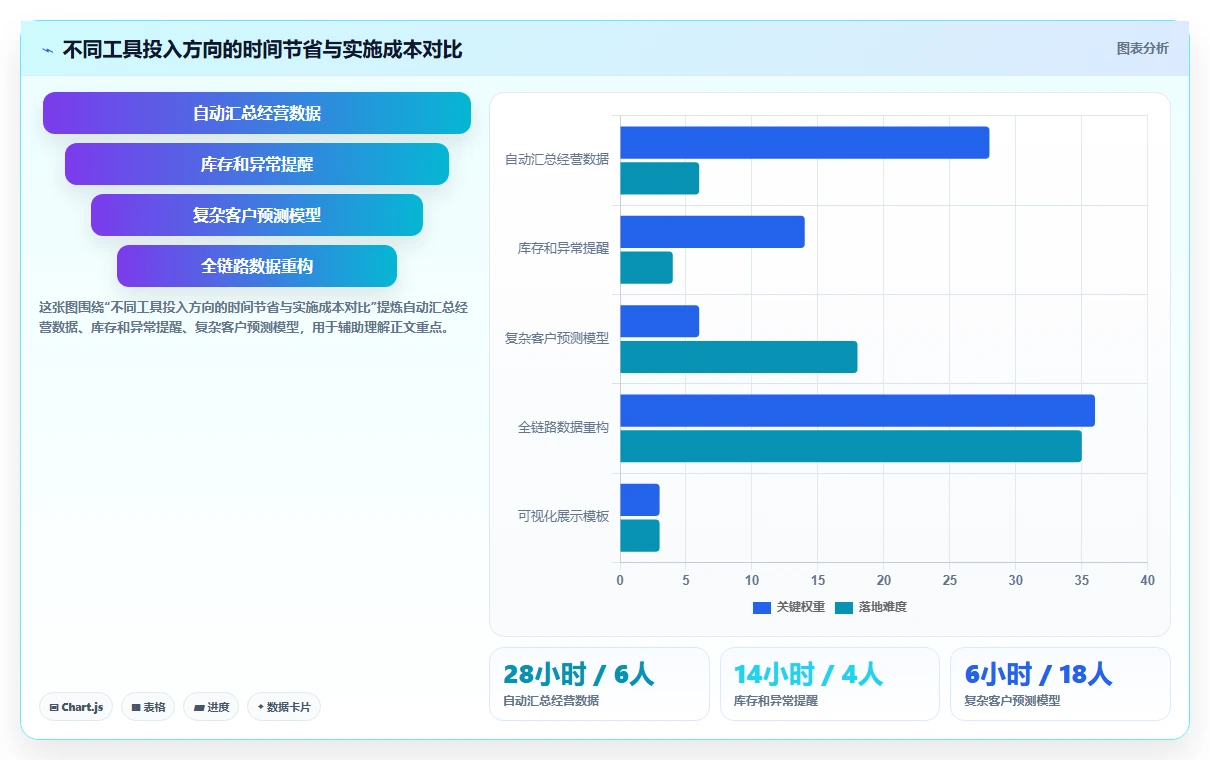Click the 可视化展示模板 y-axis label
The image size is (1210, 760).
[563, 516]
